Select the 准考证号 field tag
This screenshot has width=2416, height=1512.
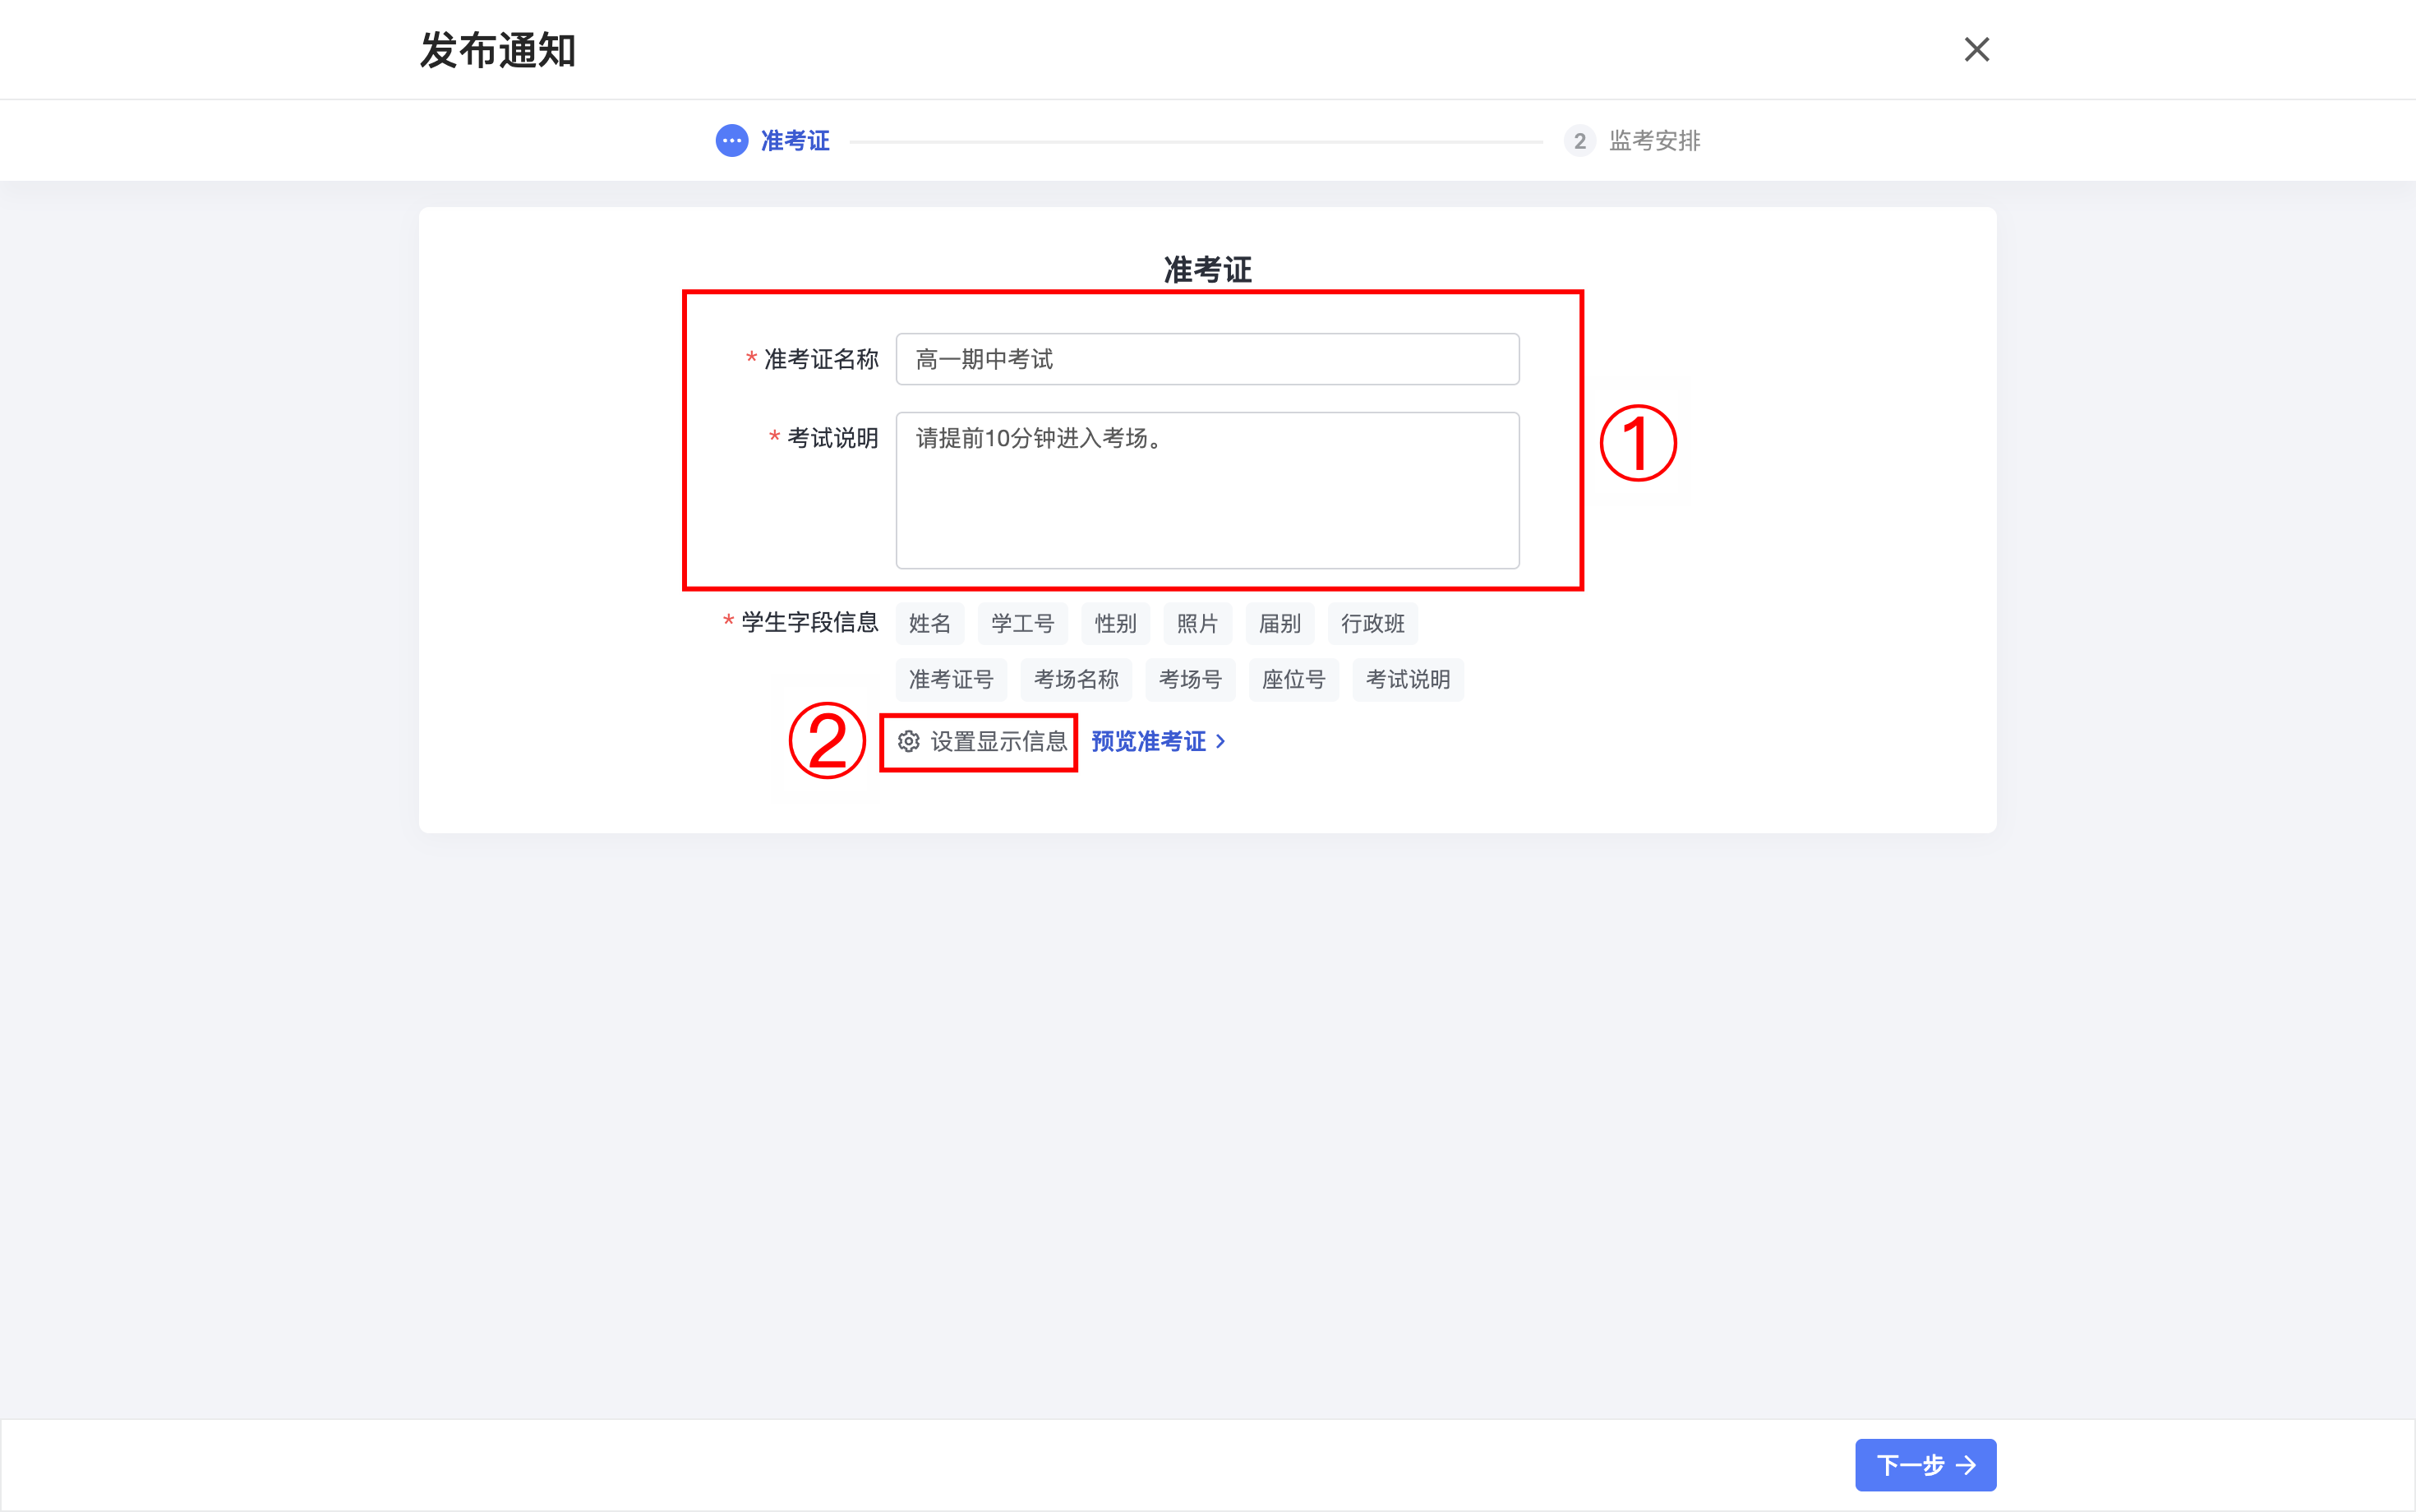[951, 680]
